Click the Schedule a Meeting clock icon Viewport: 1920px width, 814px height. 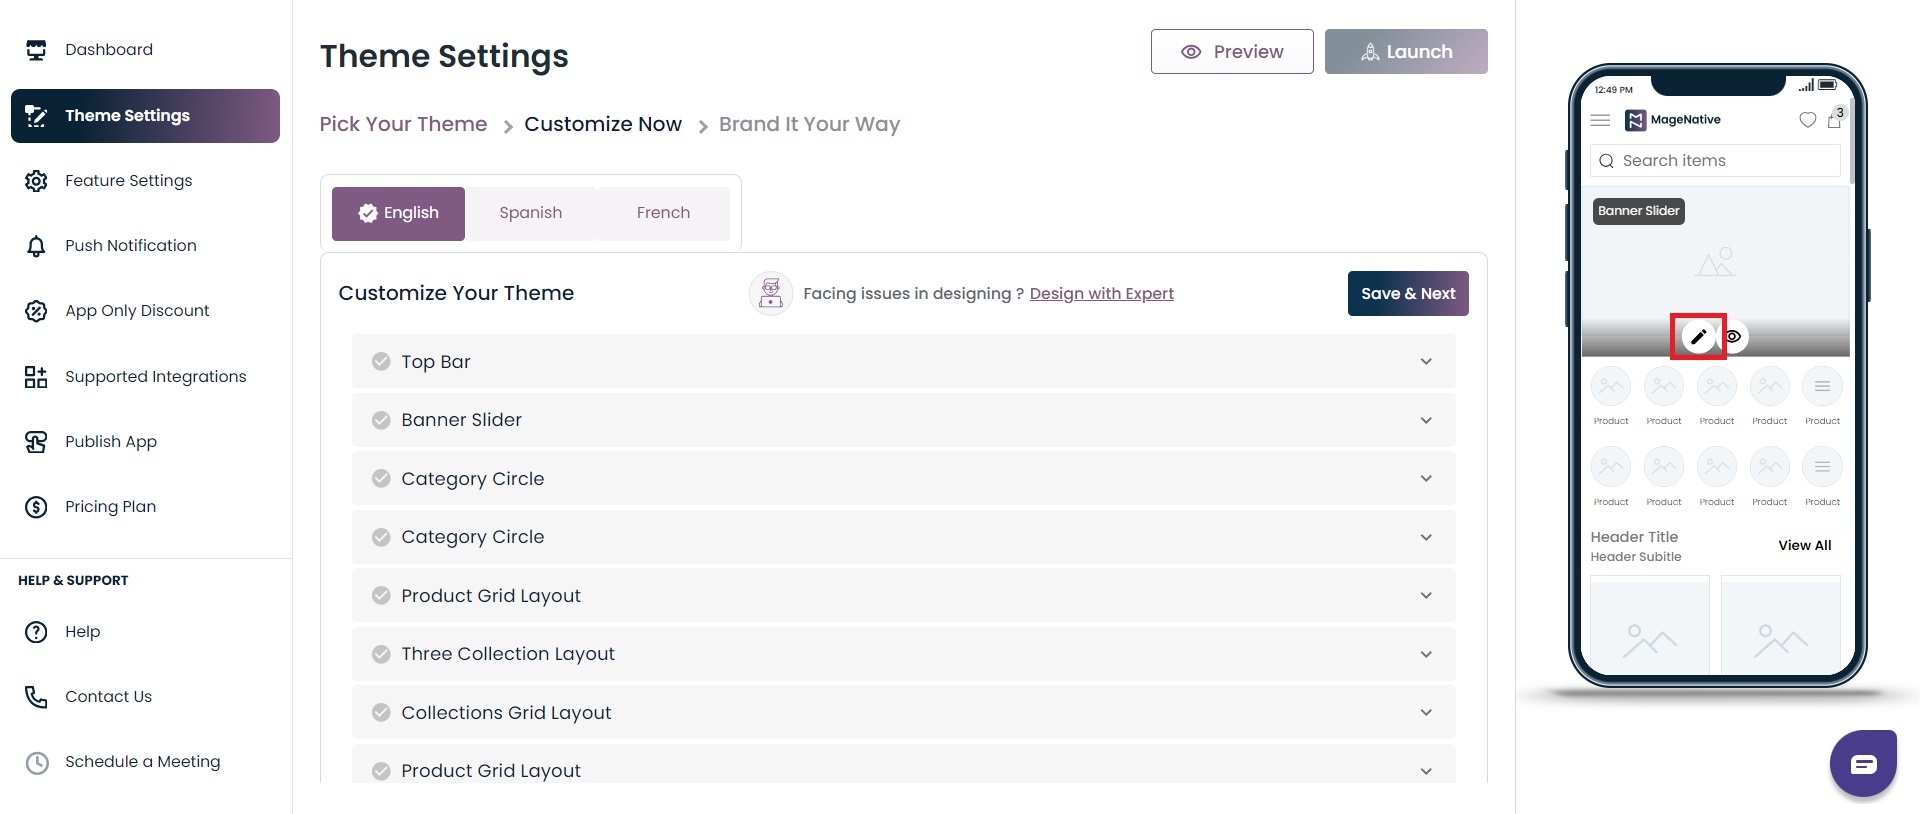point(36,763)
